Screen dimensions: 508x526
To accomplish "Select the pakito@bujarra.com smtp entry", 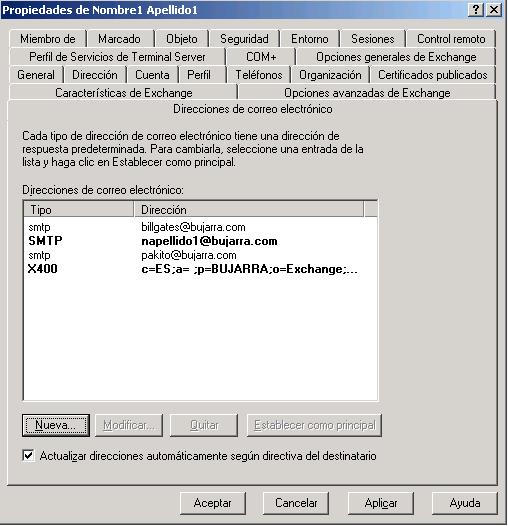I will point(201,255).
